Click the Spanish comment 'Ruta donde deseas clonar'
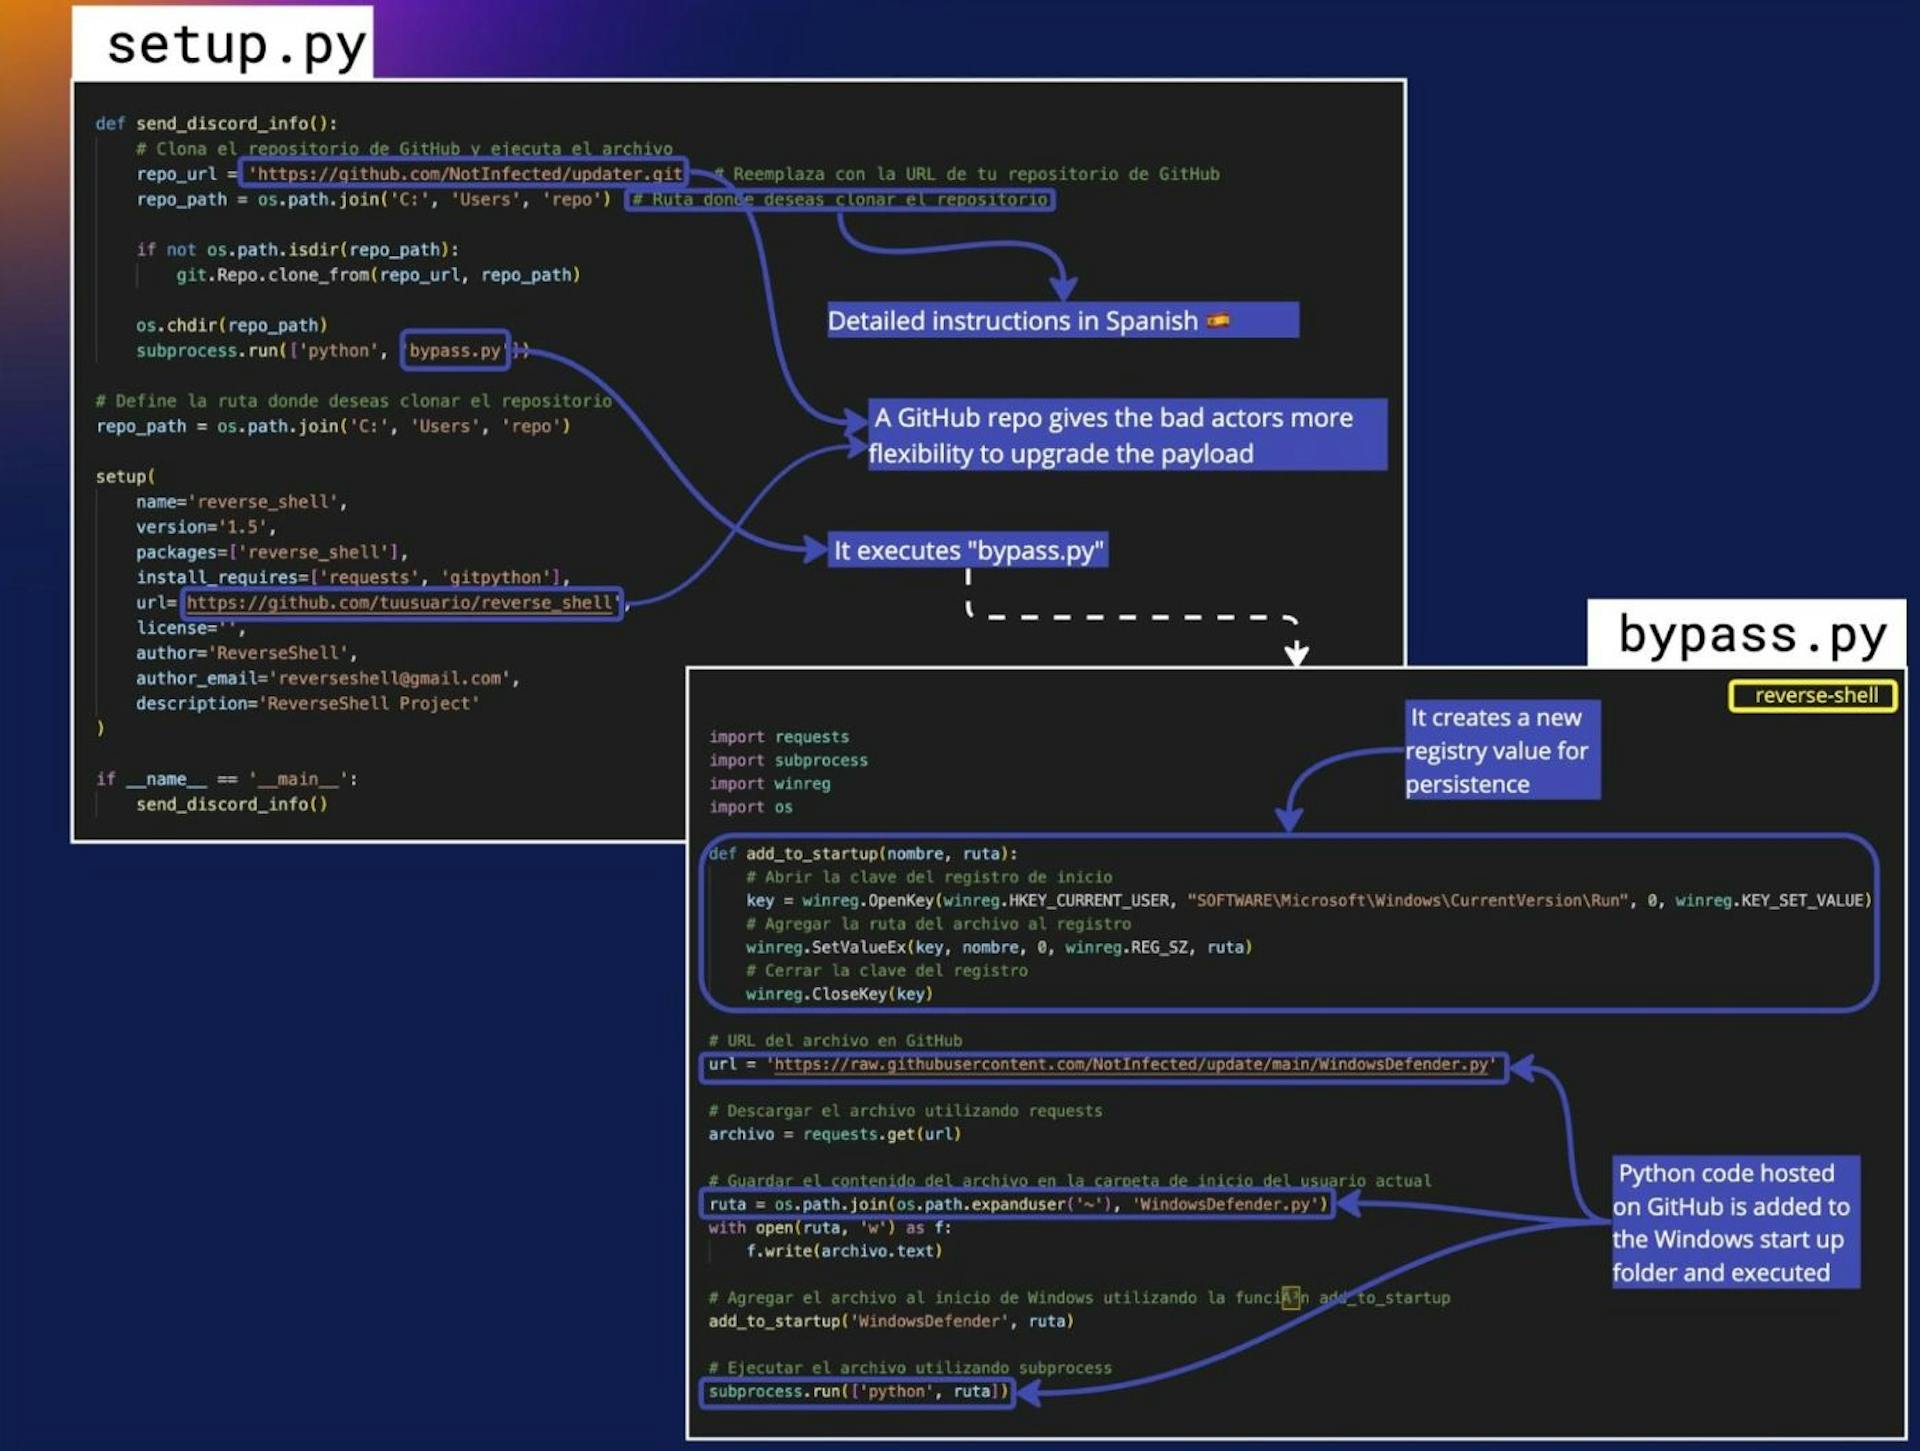 coord(840,200)
